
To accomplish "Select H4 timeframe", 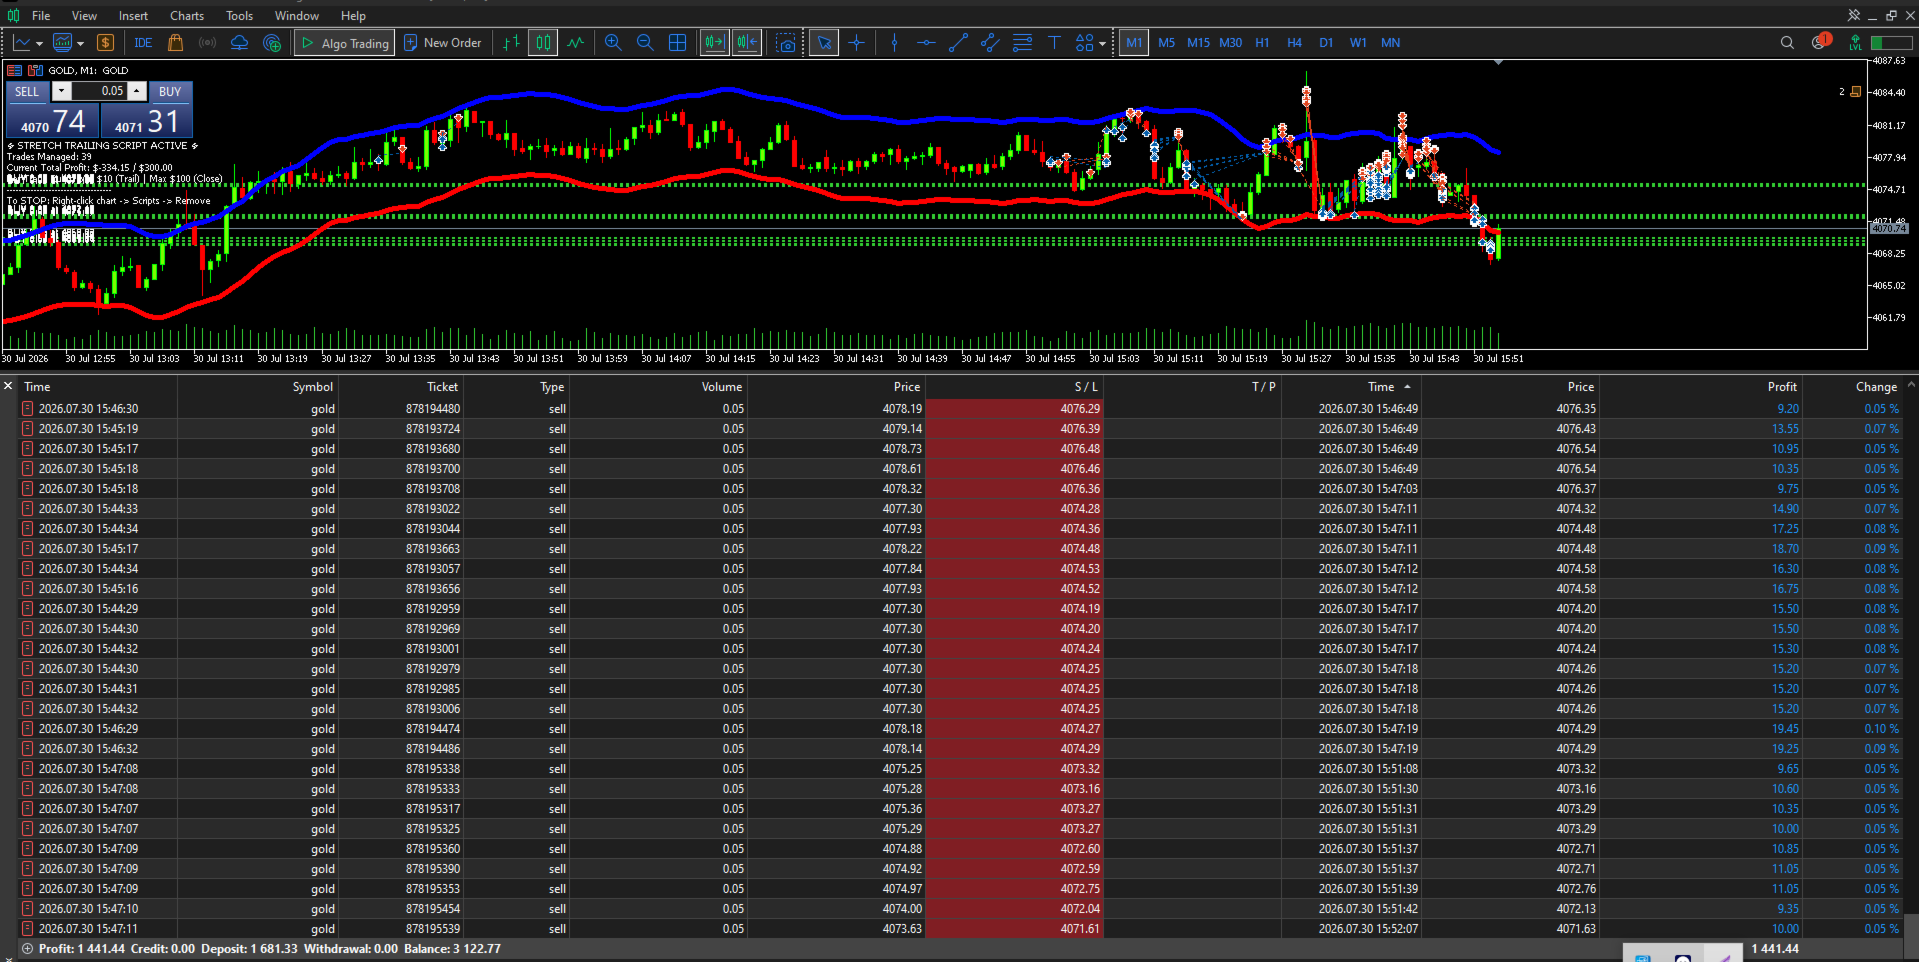I will coord(1294,43).
